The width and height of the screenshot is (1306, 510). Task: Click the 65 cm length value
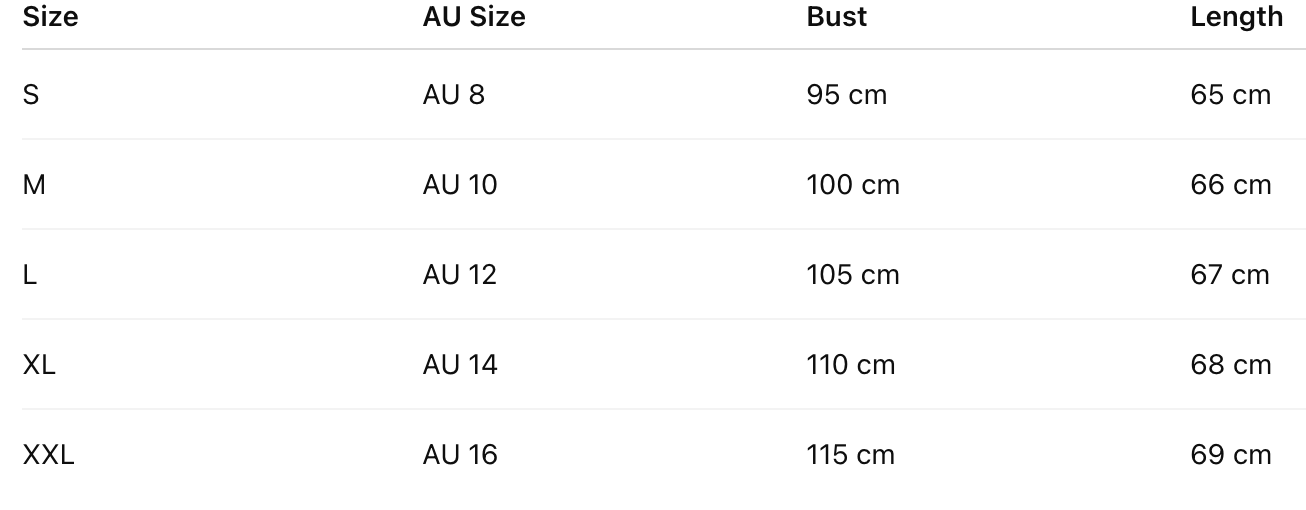pos(1230,95)
